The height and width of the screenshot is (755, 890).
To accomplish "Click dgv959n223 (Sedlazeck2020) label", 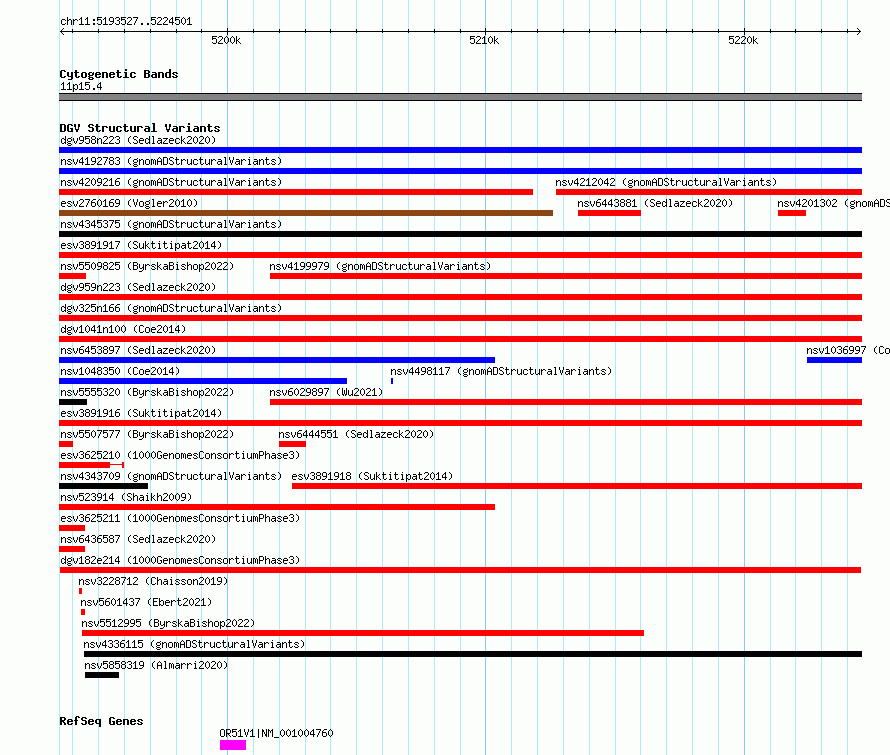I will coord(138,287).
